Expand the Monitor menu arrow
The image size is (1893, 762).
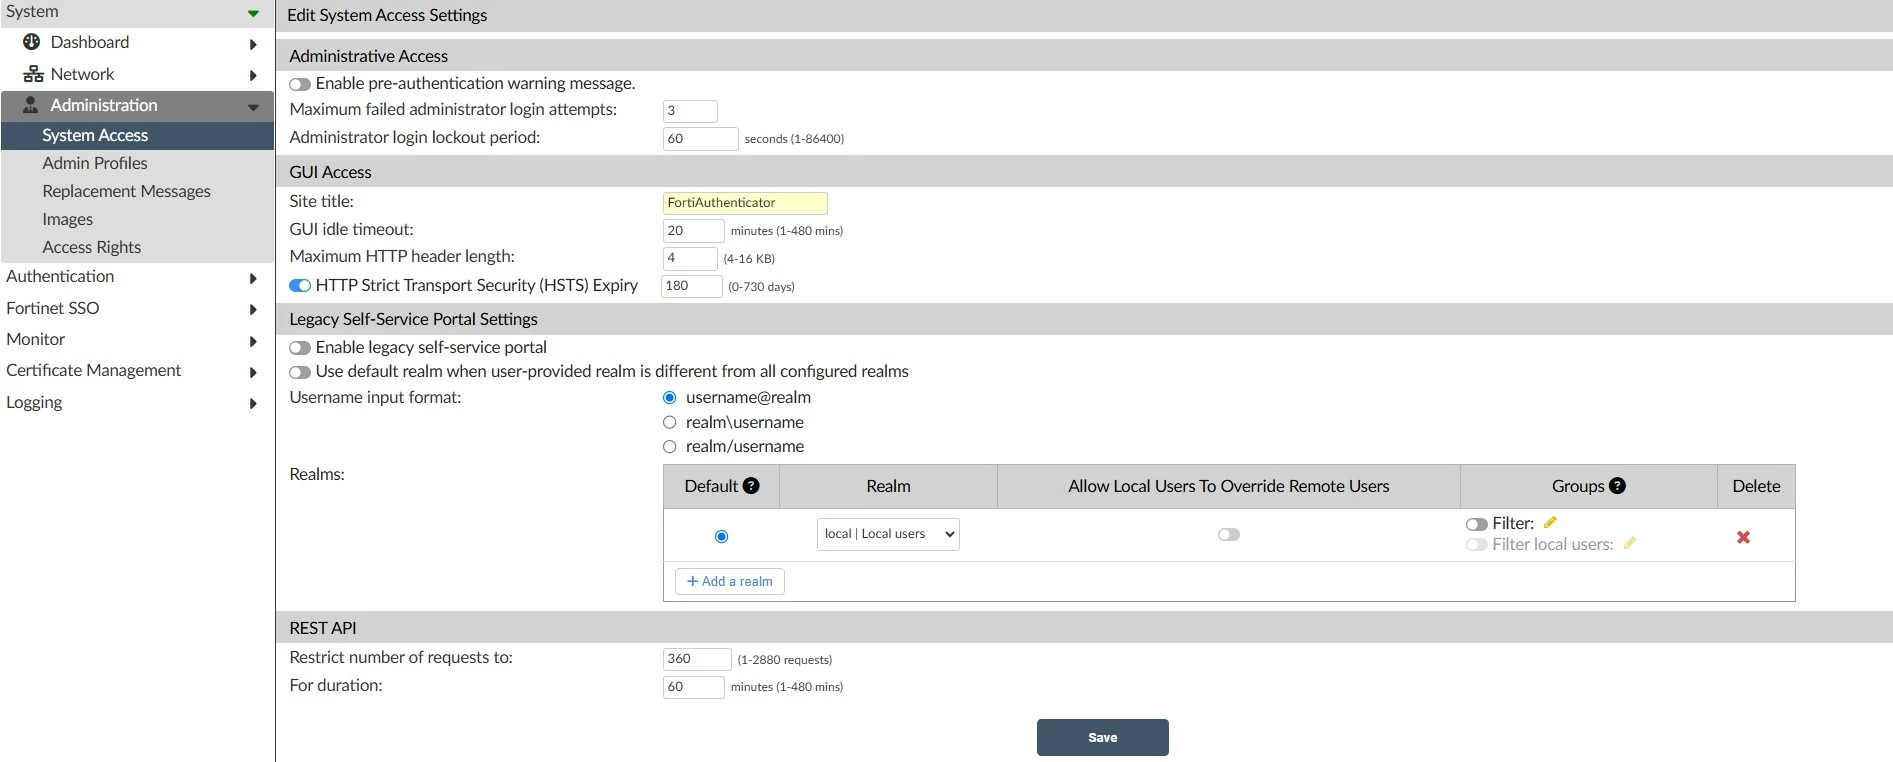coord(253,342)
